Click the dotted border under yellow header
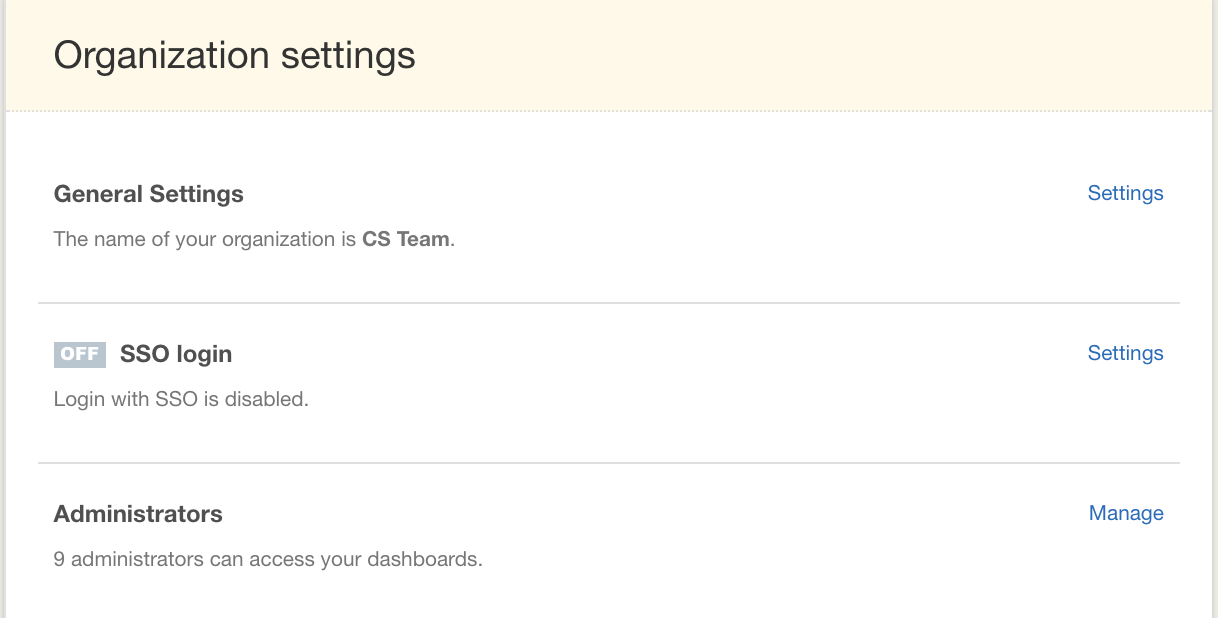The width and height of the screenshot is (1218, 618). tap(609, 110)
